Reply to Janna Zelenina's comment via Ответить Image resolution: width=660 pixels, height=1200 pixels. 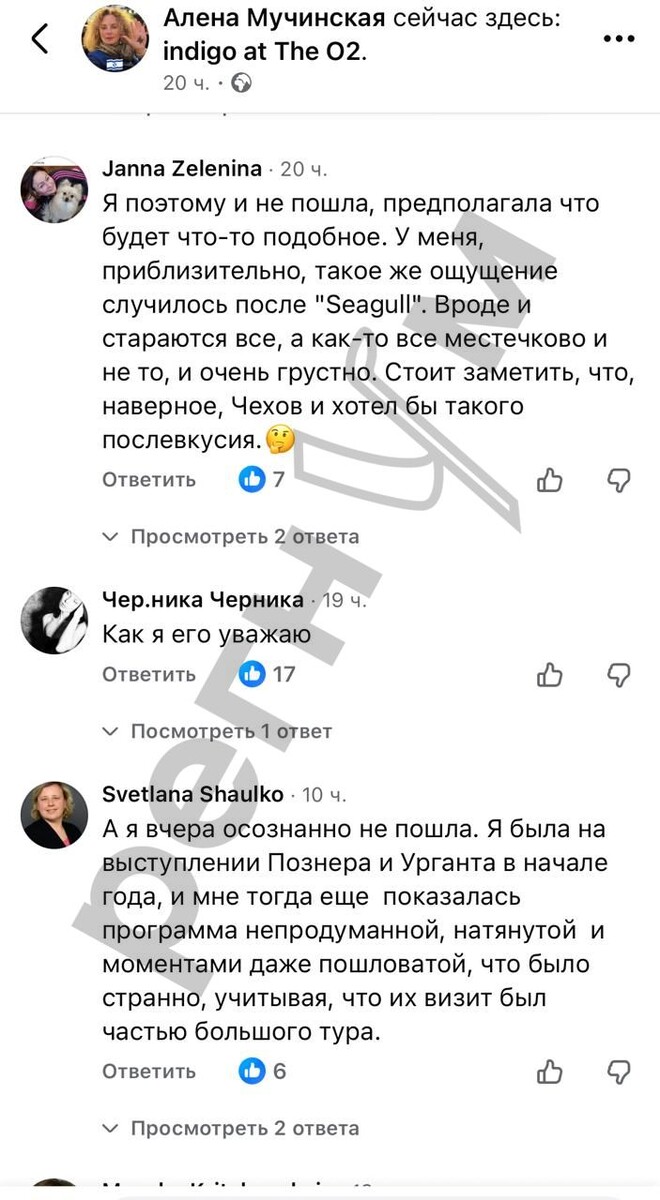[x=147, y=480]
